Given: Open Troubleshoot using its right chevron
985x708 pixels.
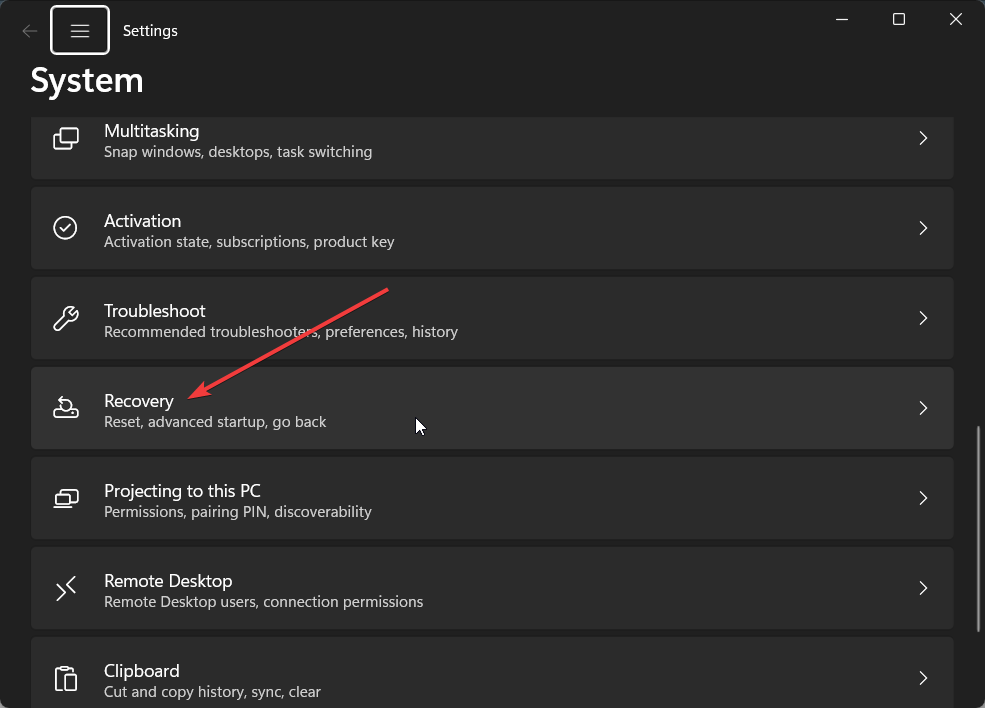Looking at the screenshot, I should pyautogui.click(x=923, y=318).
